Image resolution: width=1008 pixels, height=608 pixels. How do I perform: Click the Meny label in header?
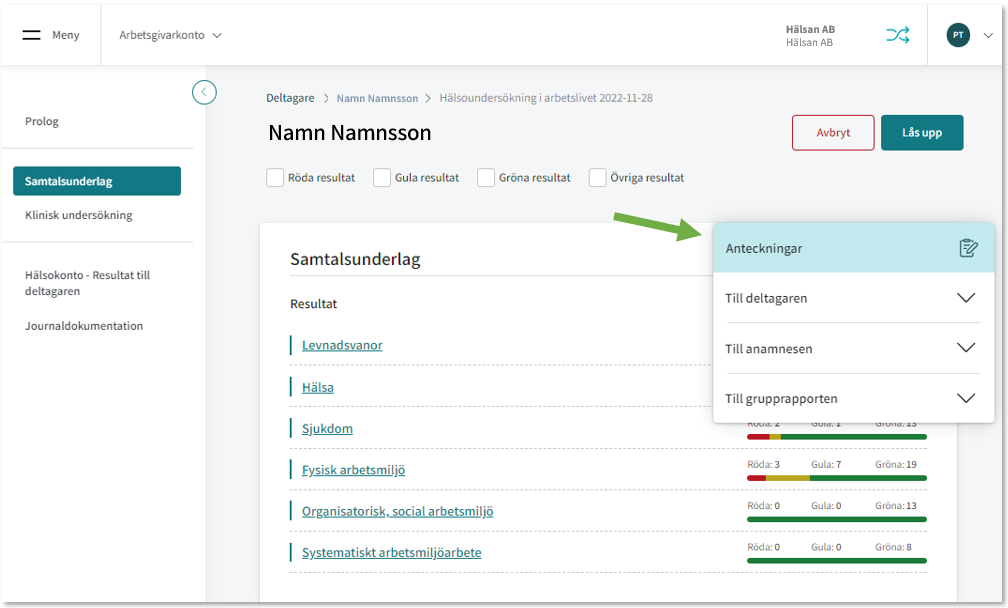tap(66, 35)
